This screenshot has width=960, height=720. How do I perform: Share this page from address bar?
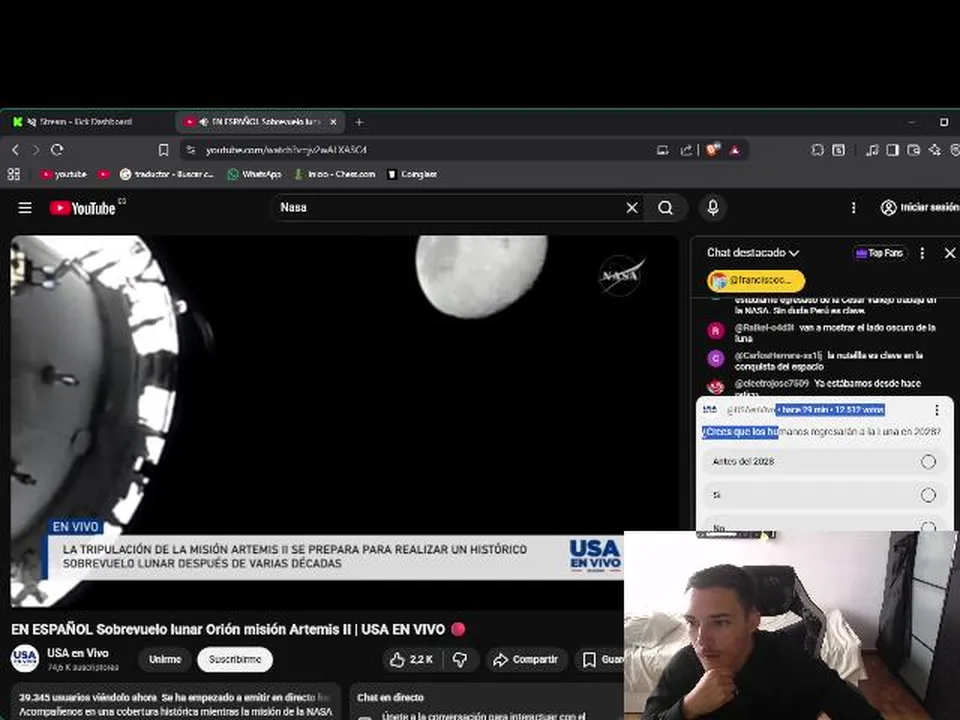point(686,150)
